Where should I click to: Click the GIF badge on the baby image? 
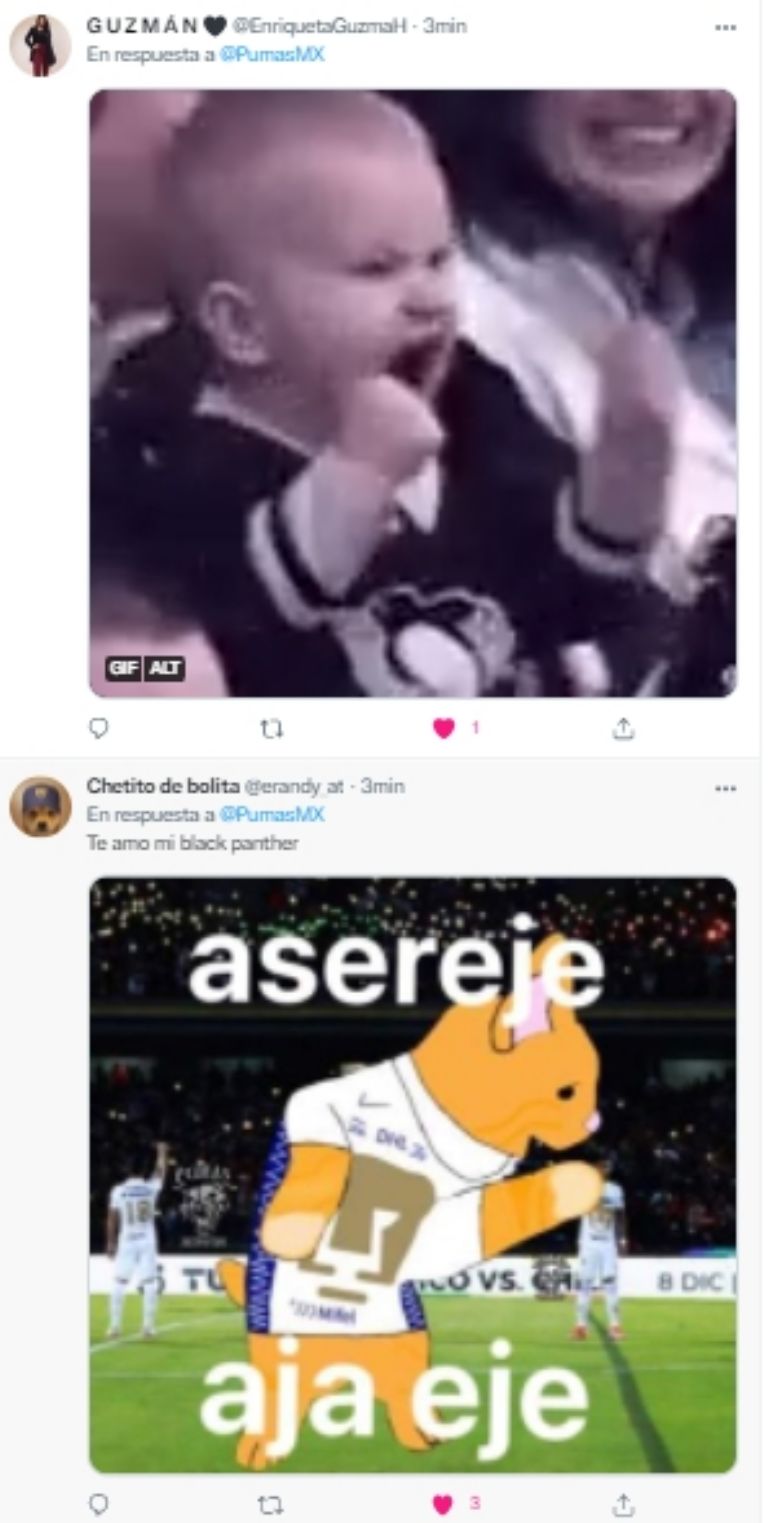124,669
